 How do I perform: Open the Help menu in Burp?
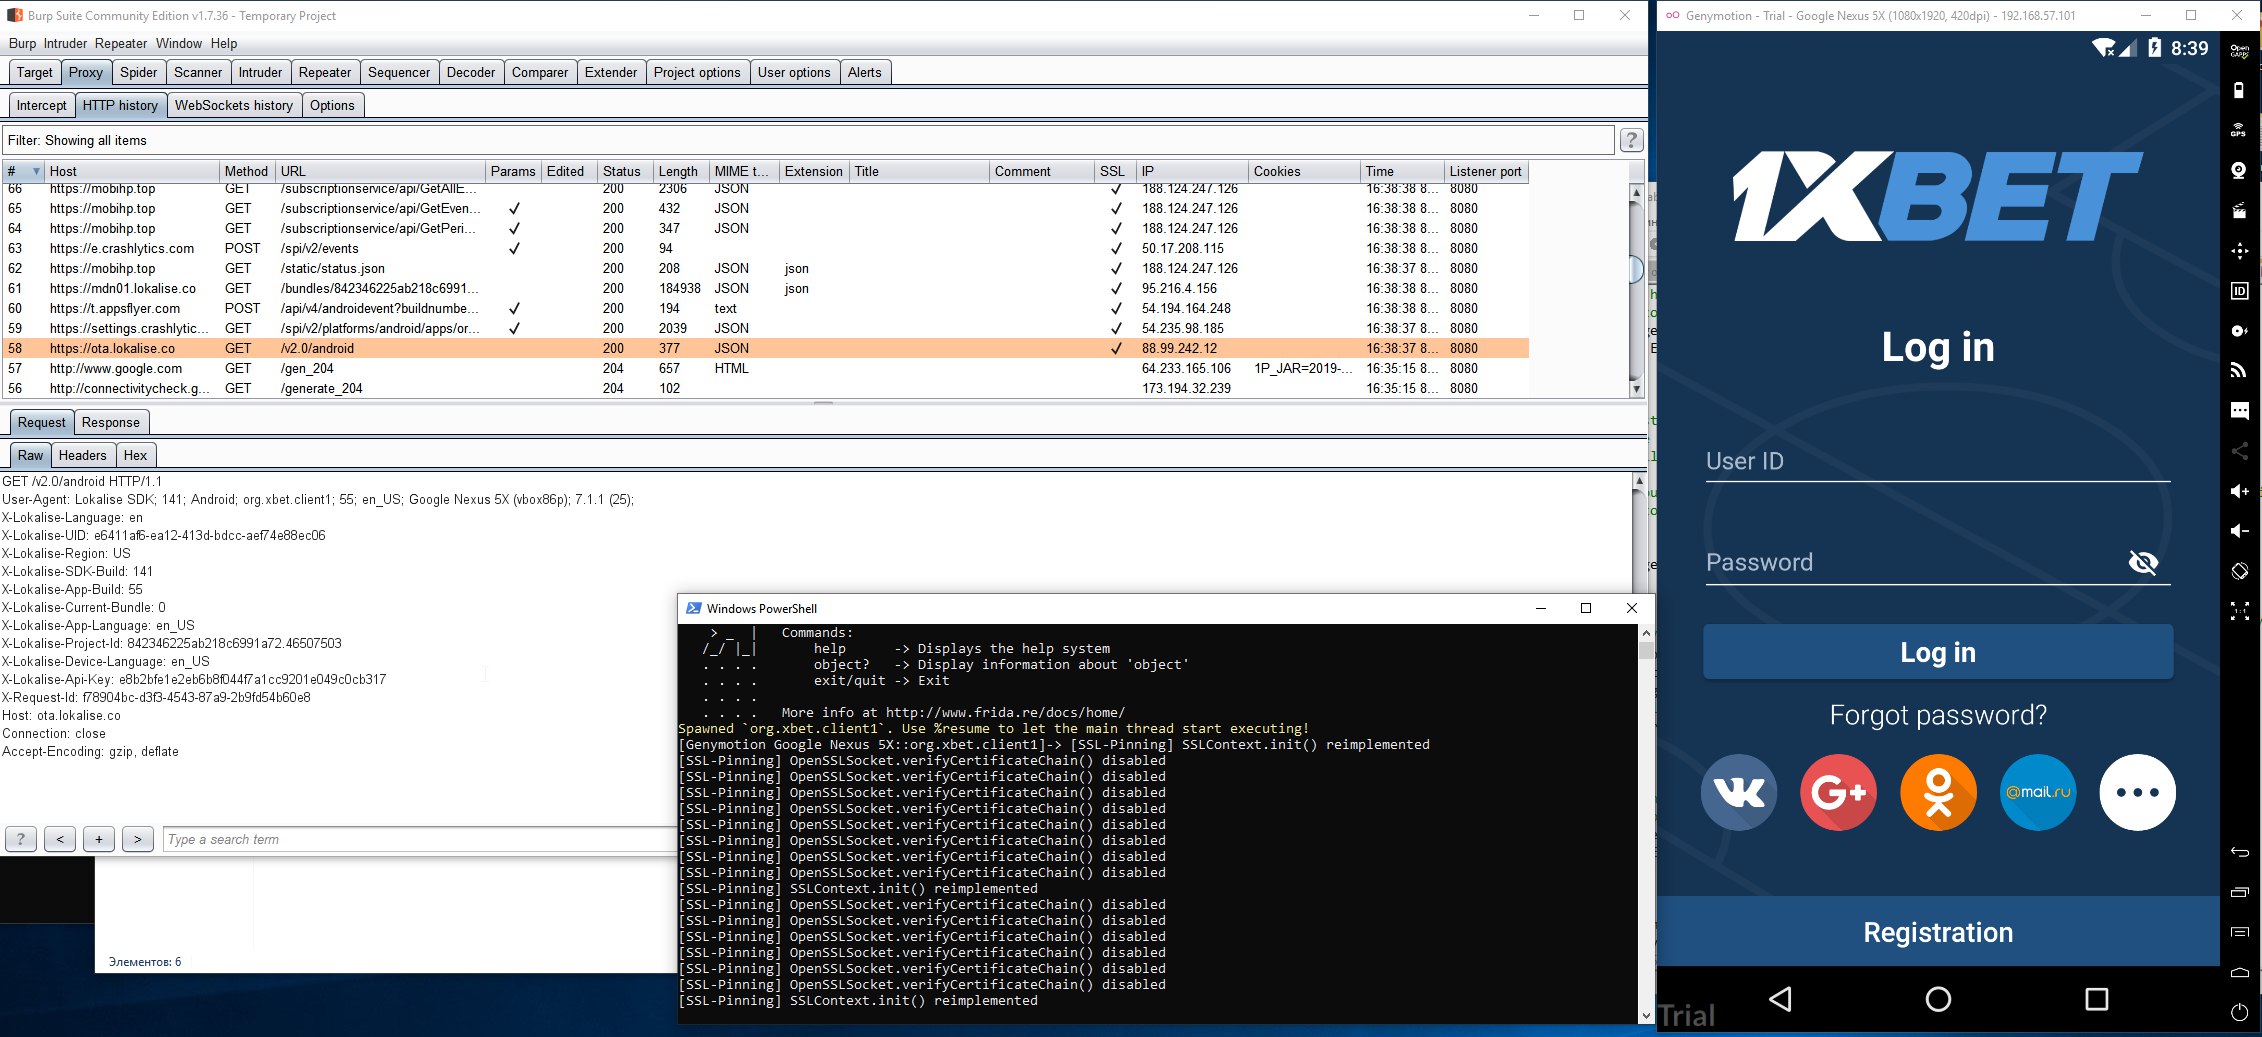click(224, 43)
